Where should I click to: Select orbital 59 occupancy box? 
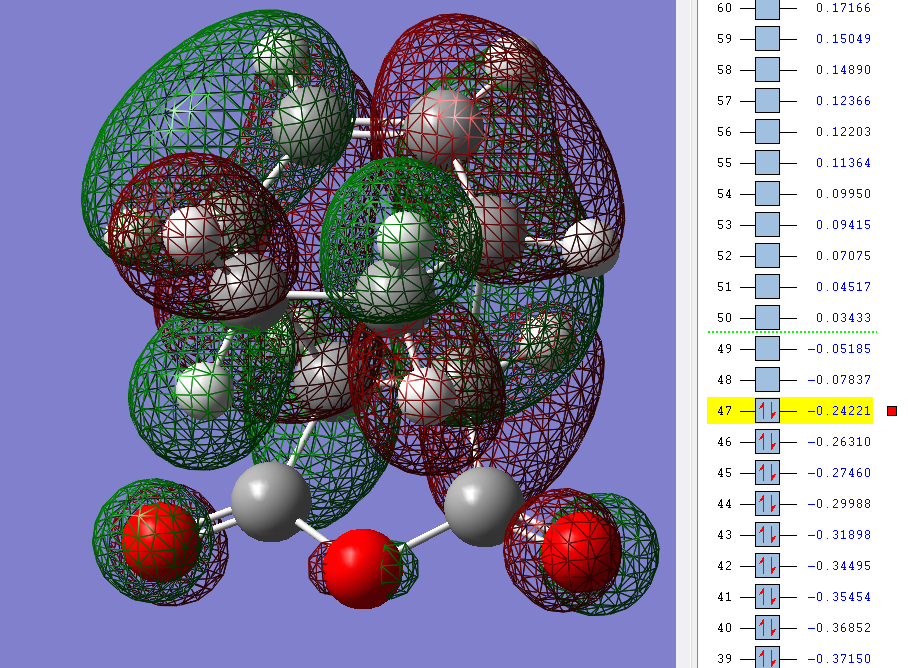tap(767, 39)
